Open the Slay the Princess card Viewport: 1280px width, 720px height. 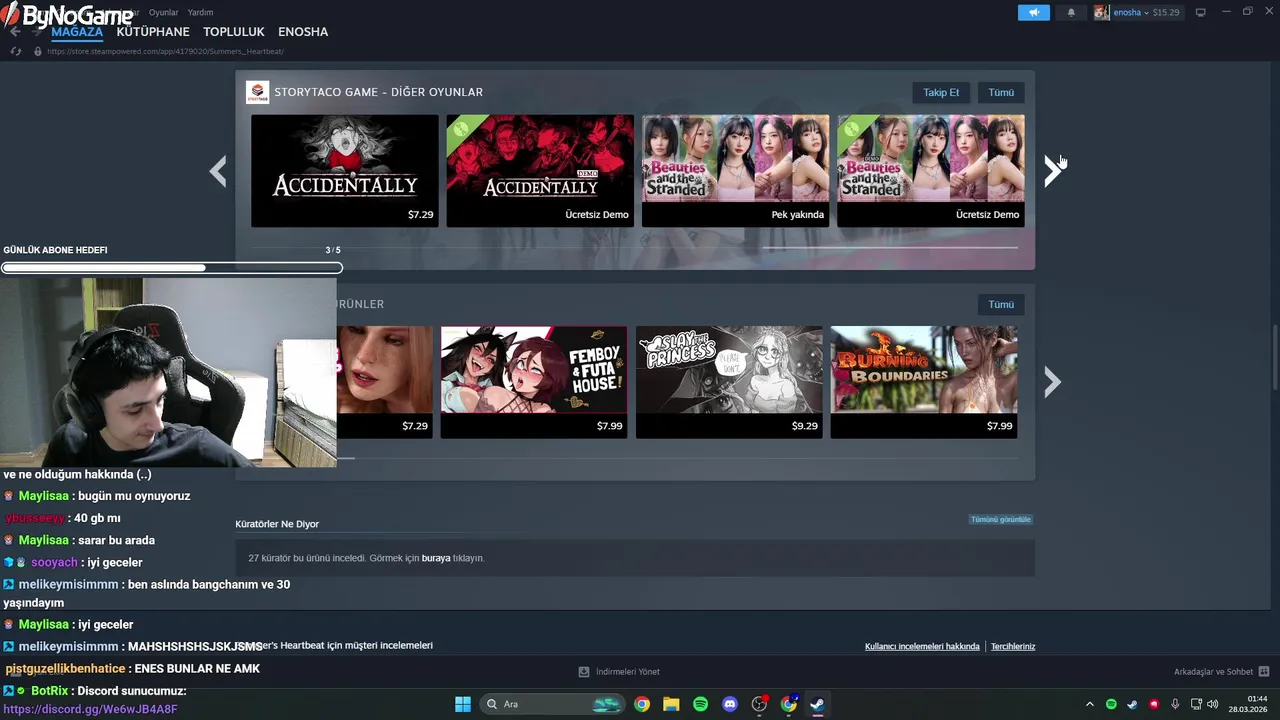729,382
